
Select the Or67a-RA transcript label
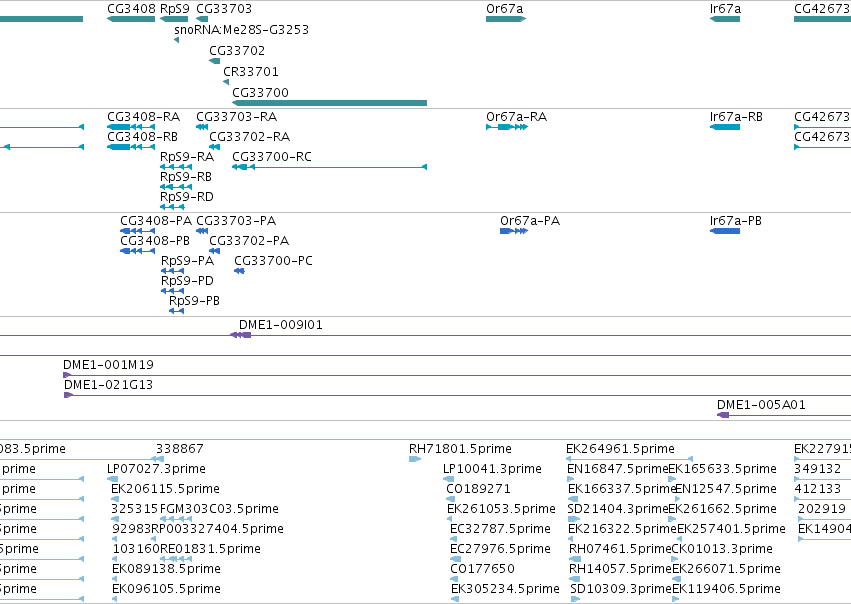coord(517,117)
